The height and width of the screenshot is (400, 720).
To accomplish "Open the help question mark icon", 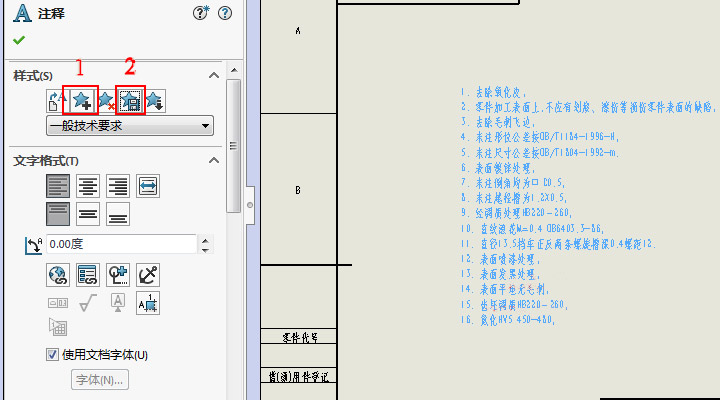I will click(225, 13).
